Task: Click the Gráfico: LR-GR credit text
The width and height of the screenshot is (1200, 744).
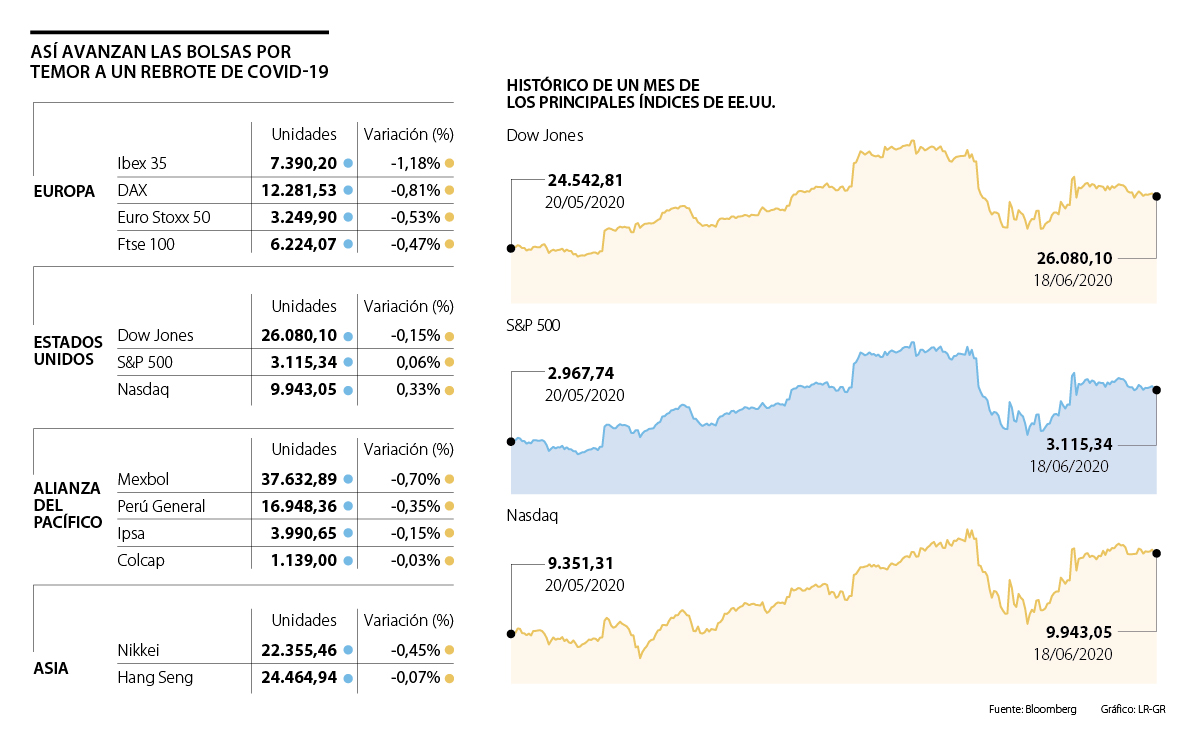Action: (1133, 710)
